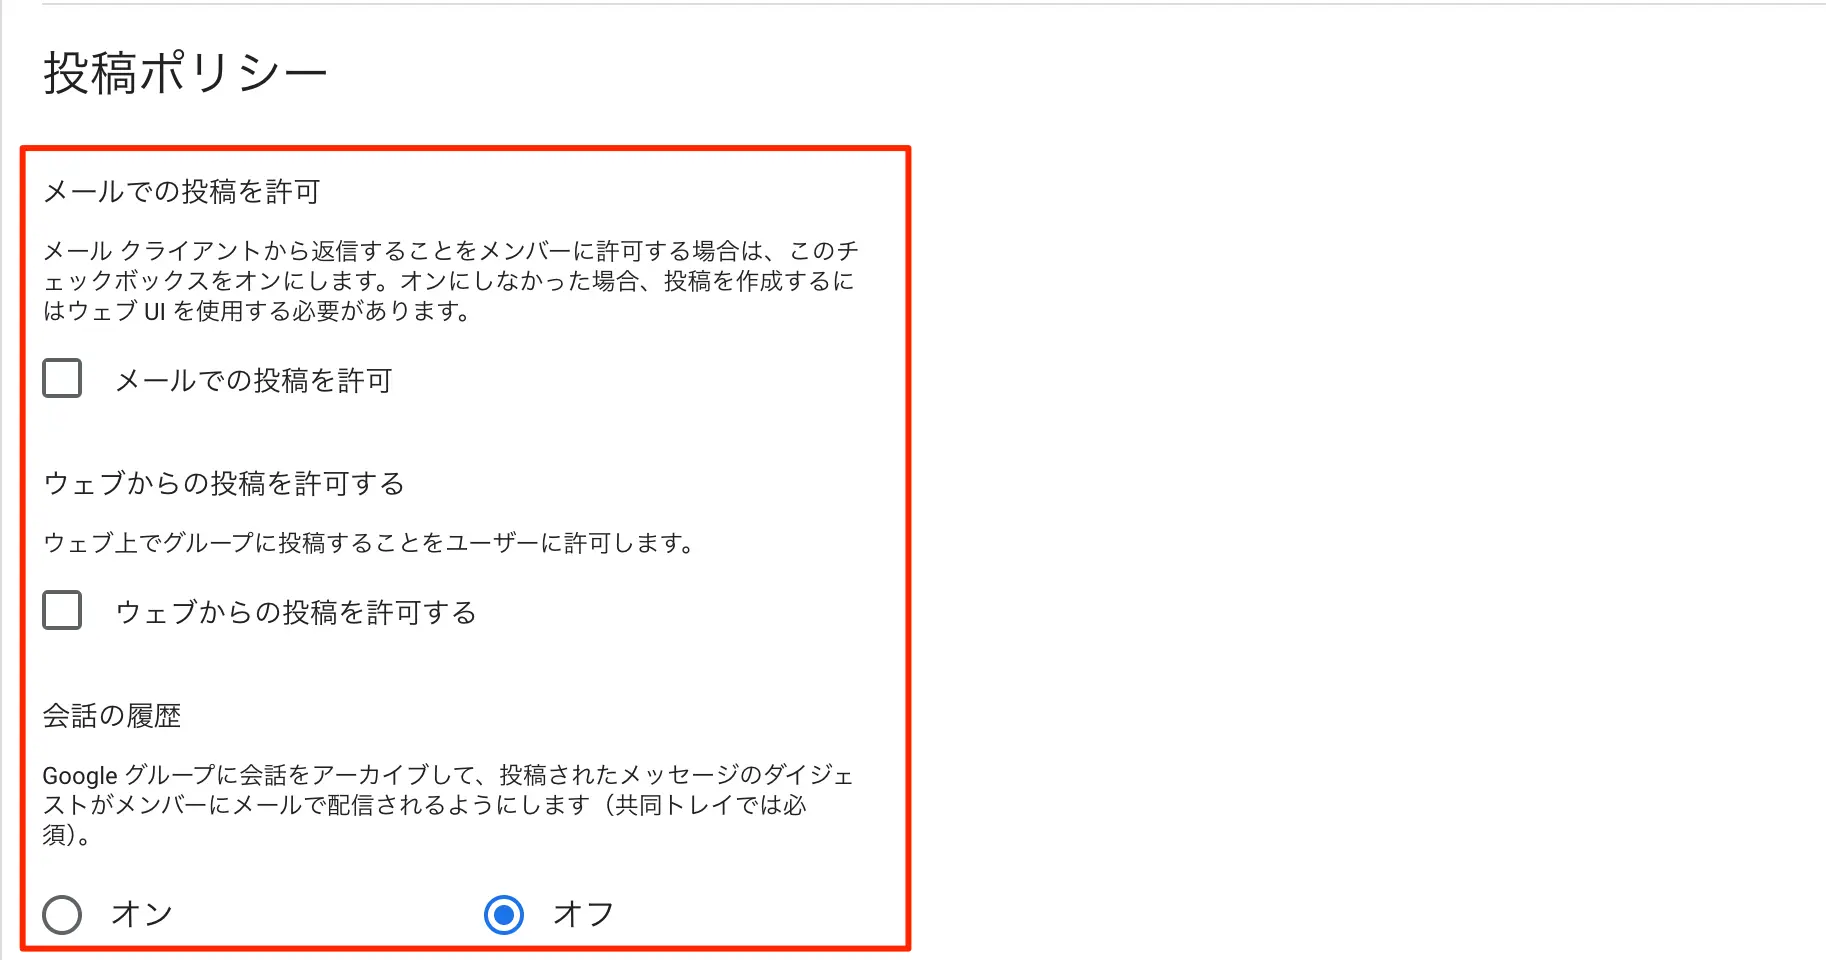
Task: Click the ウェブからの投稿を許可する section heading
Action: [x=224, y=483]
